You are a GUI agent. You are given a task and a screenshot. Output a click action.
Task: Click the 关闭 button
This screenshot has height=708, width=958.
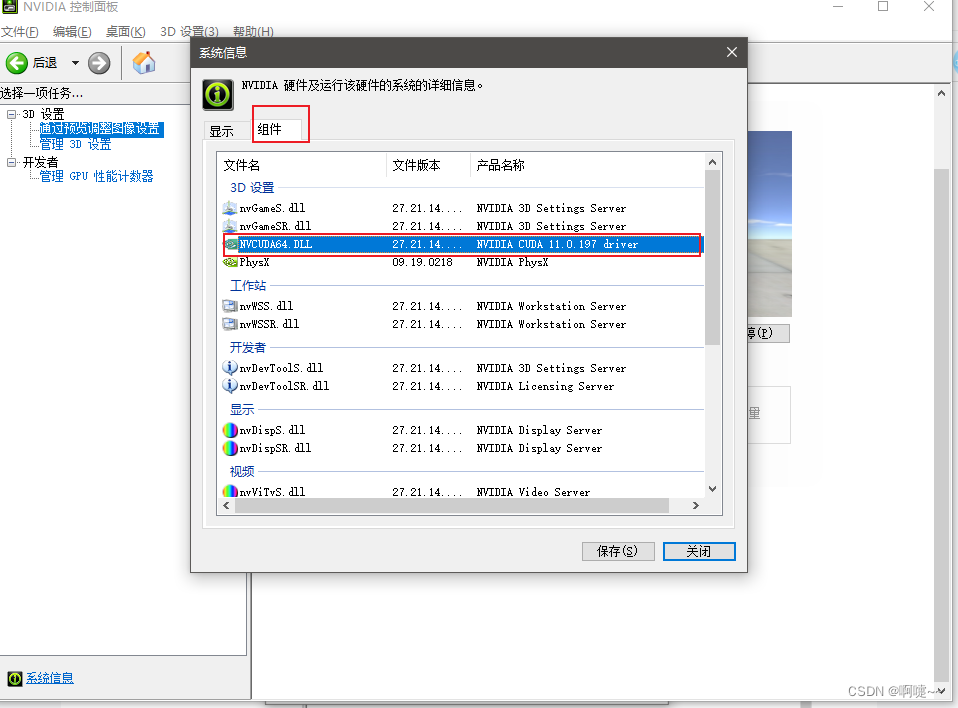(699, 552)
